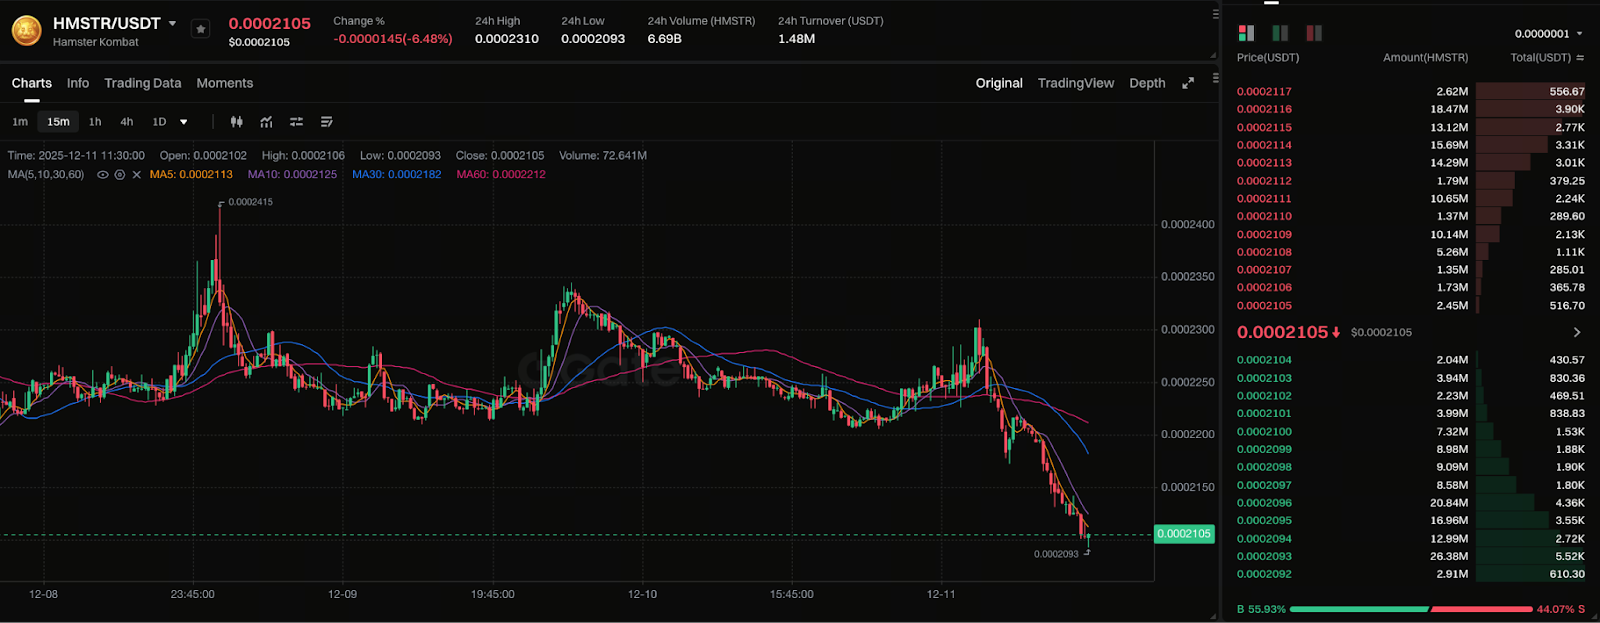Select the 4h timeframe
This screenshot has height=623, width=1600.
coord(127,122)
